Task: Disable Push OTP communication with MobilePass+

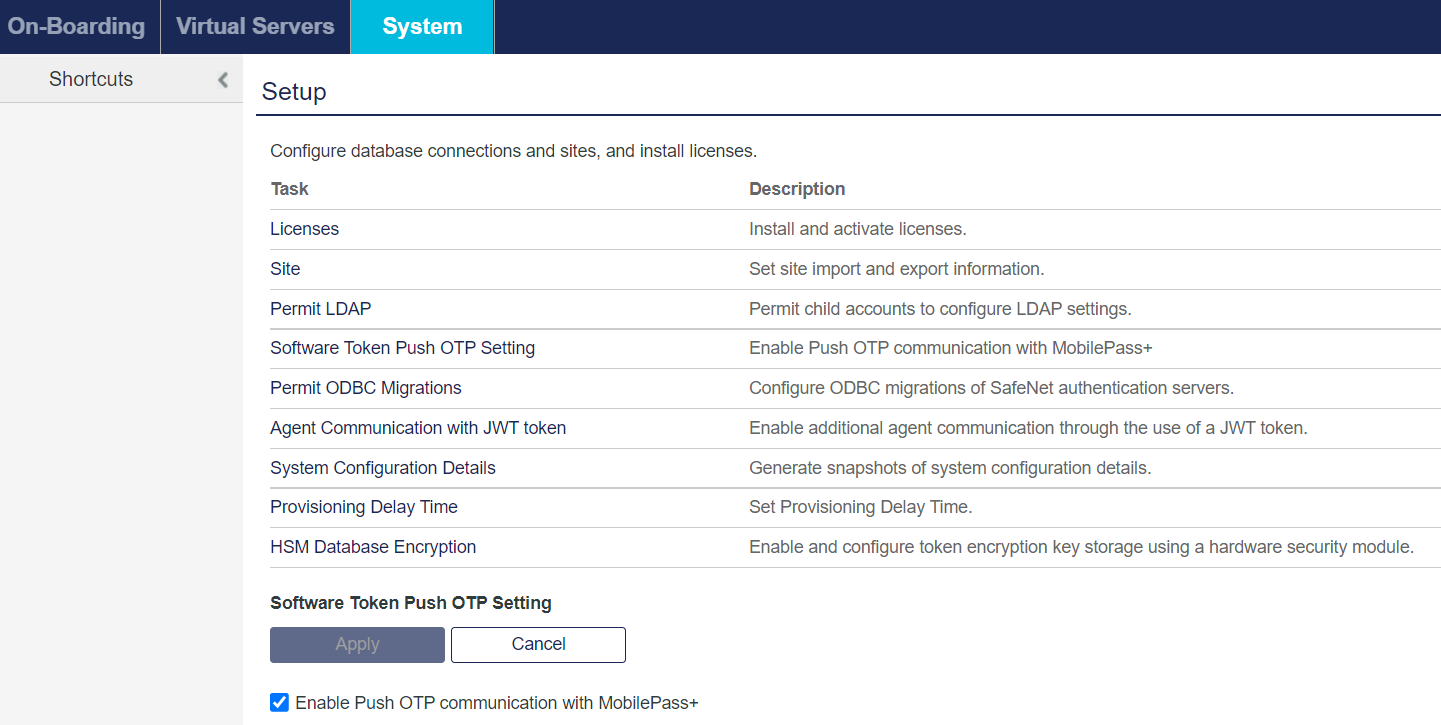Action: 279,702
